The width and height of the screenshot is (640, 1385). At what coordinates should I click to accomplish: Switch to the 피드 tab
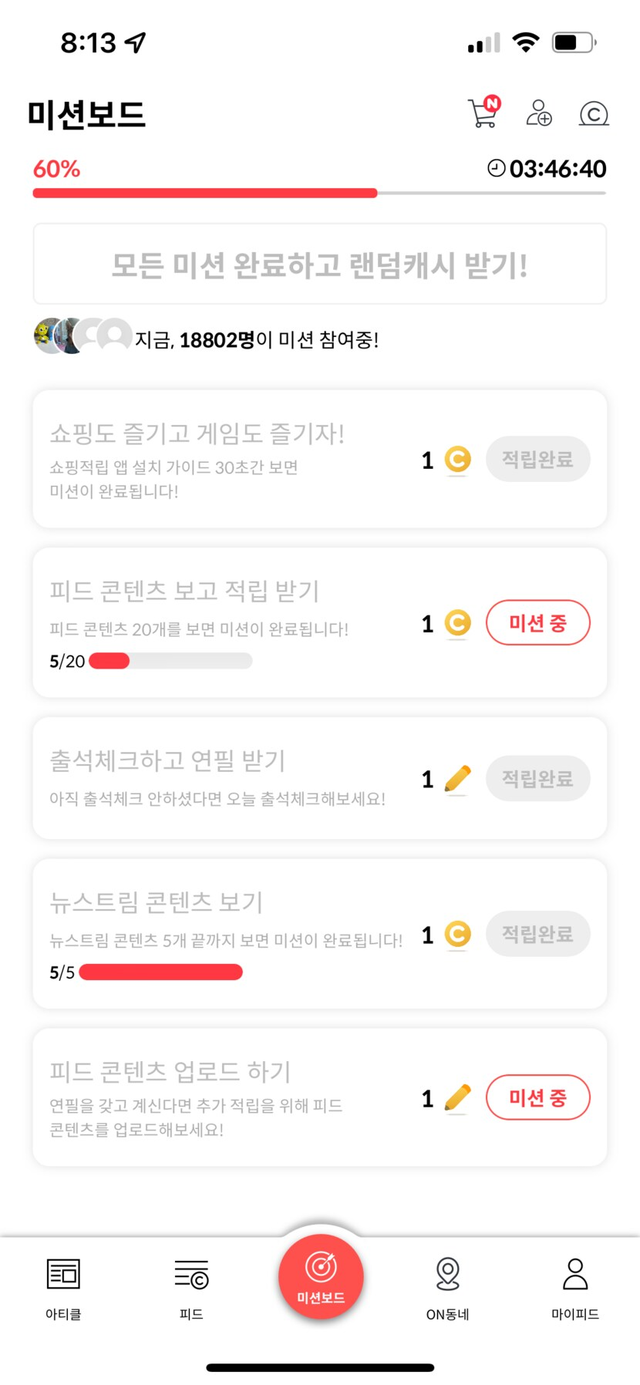191,1289
